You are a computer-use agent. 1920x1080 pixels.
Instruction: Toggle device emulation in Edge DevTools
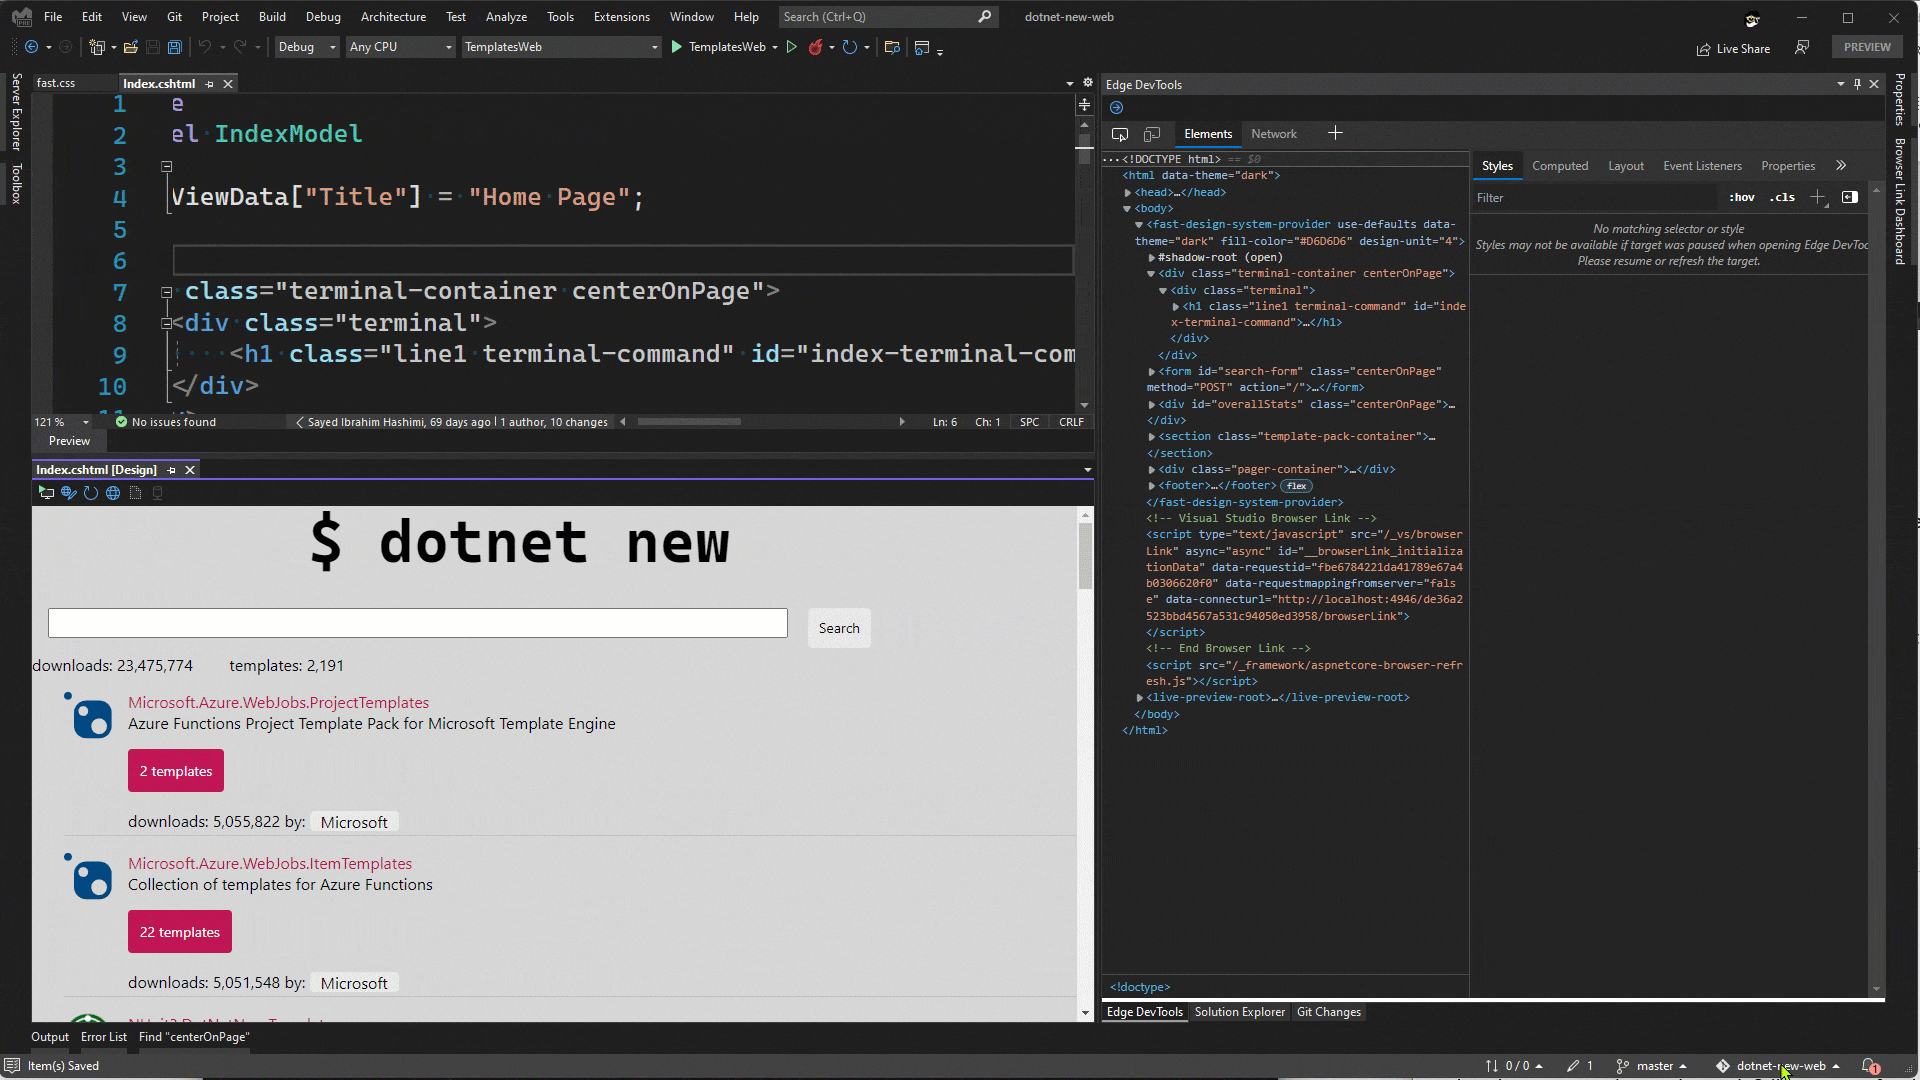(1152, 134)
